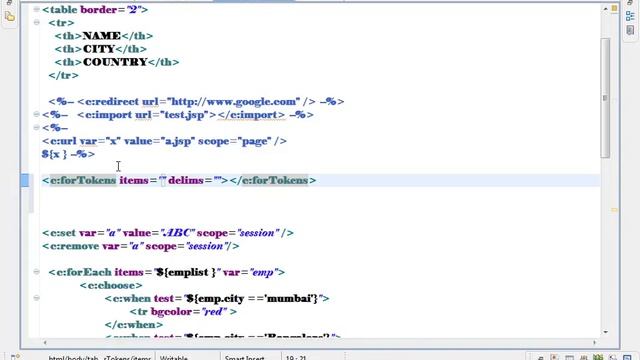Place cursor in the table border="2" line
This screenshot has width=640, height=360.
[x=95, y=9]
